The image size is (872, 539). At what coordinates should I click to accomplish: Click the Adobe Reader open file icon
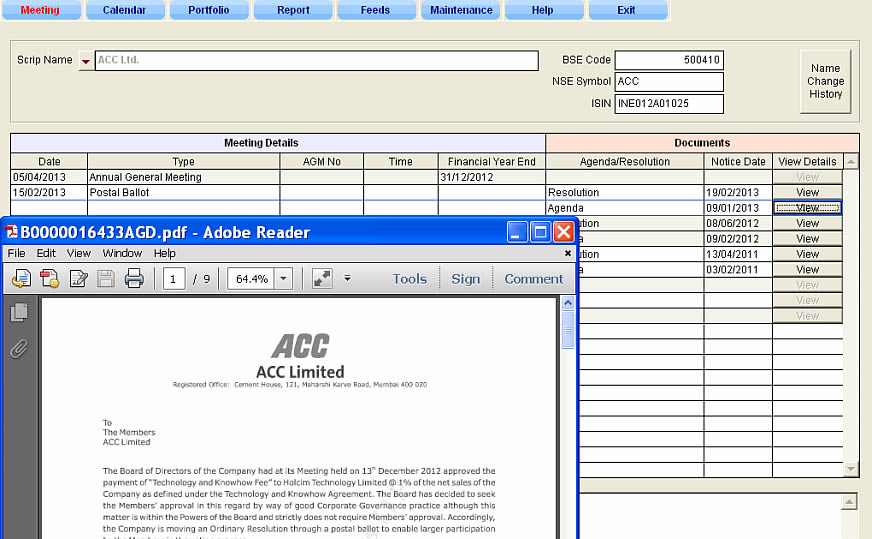[x=21, y=278]
